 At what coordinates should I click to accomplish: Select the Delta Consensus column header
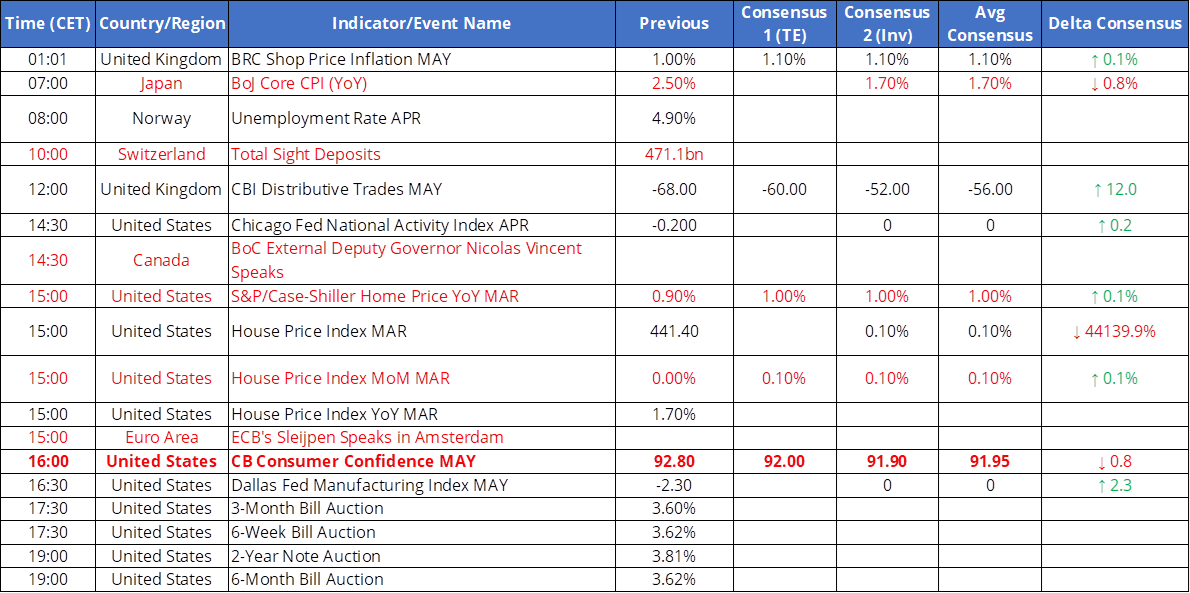(1113, 24)
